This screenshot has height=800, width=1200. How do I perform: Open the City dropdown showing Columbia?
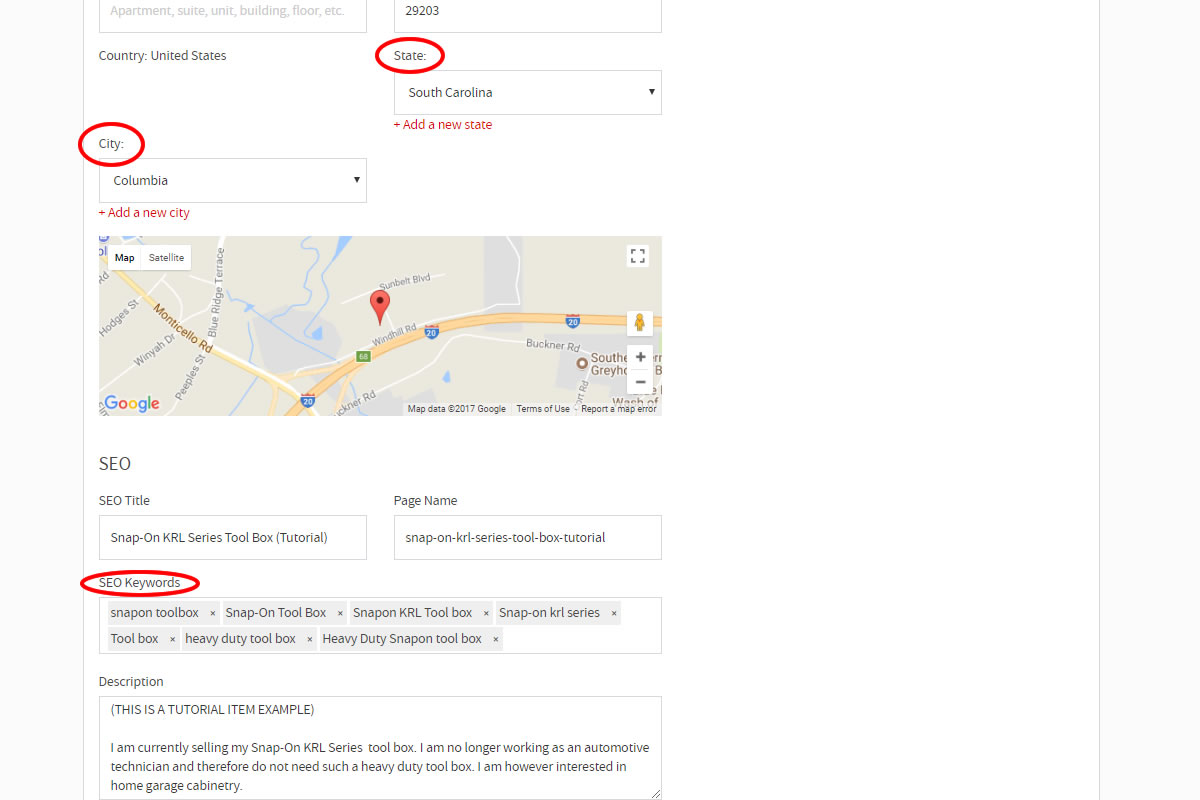point(233,180)
